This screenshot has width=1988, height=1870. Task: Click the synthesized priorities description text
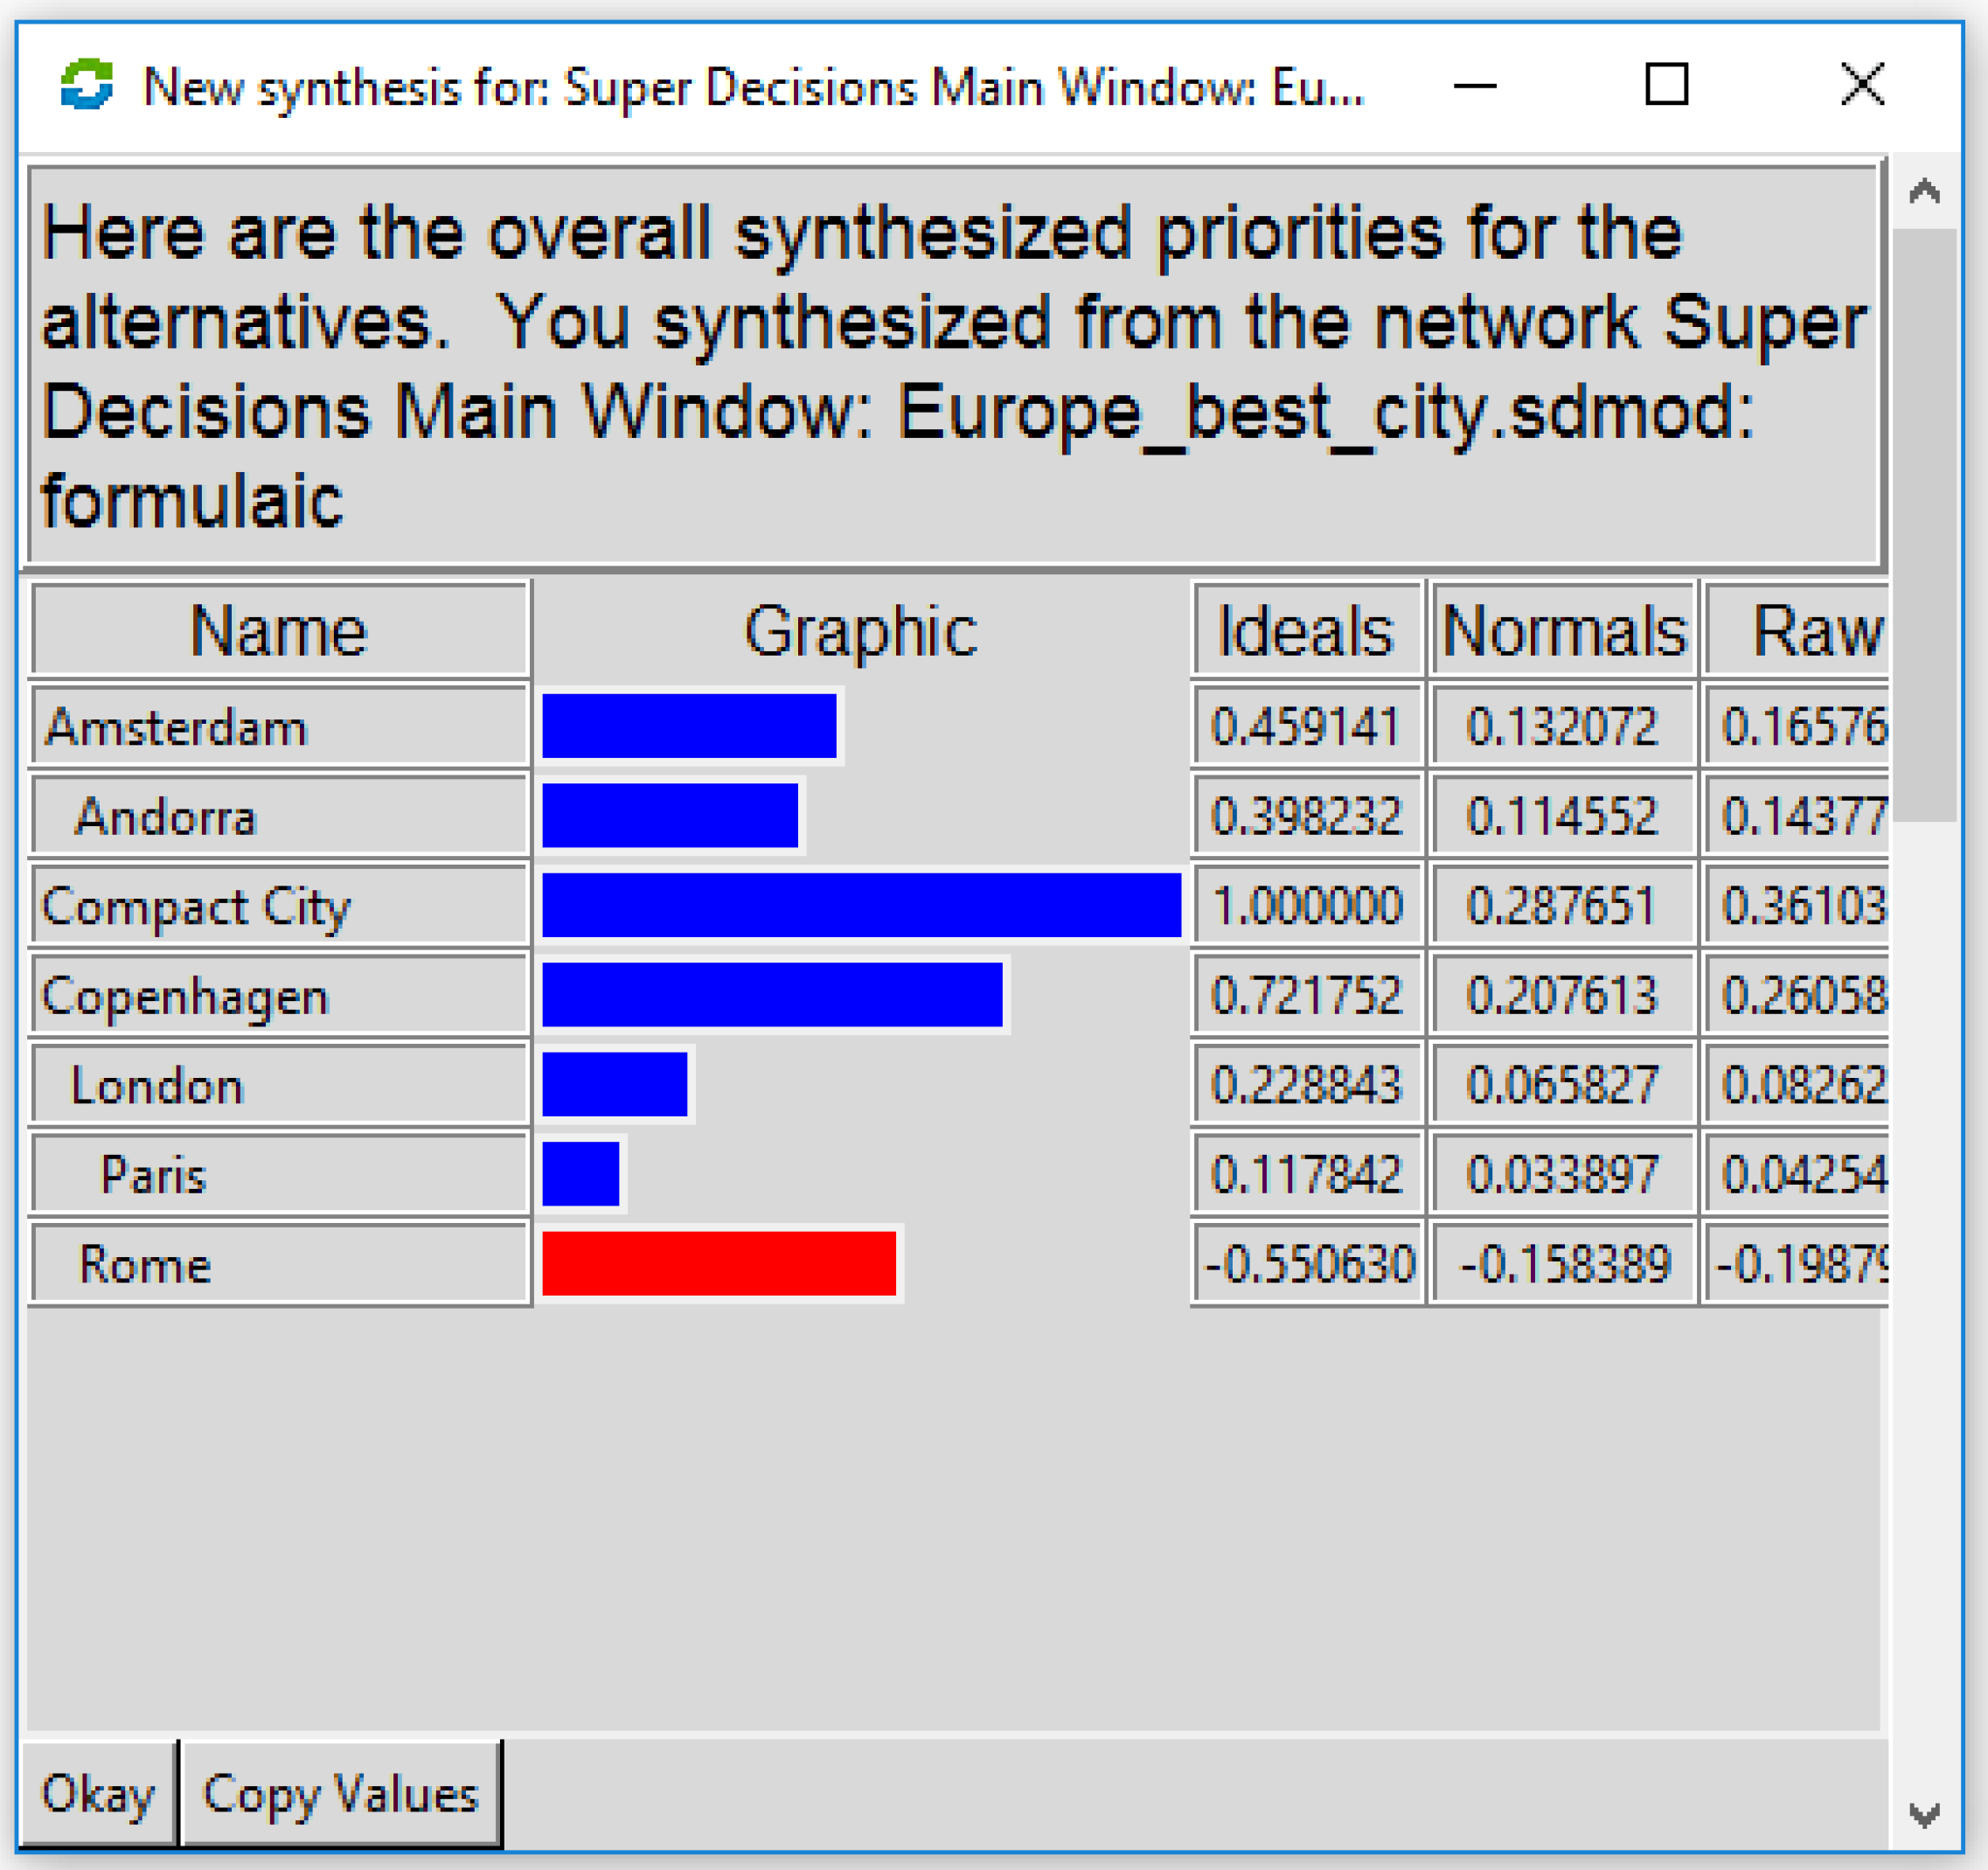pos(950,365)
